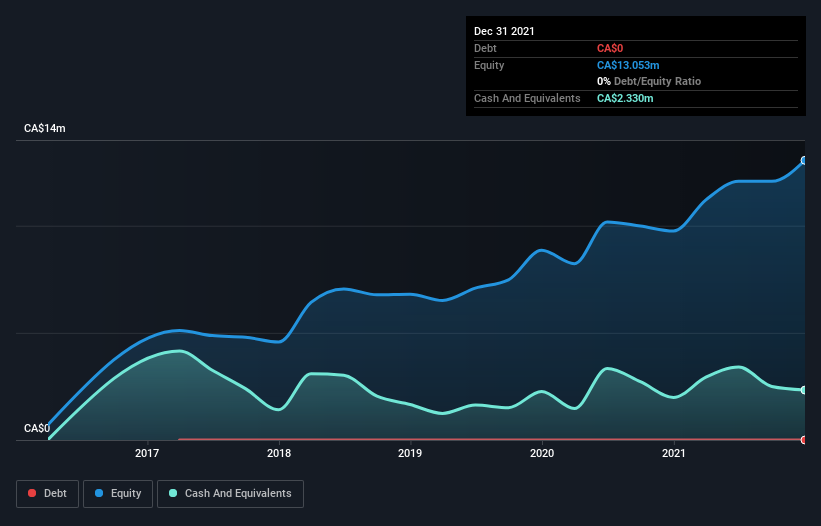Click the 2019 x-axis label
Screen dimensions: 821x526
pos(410,453)
